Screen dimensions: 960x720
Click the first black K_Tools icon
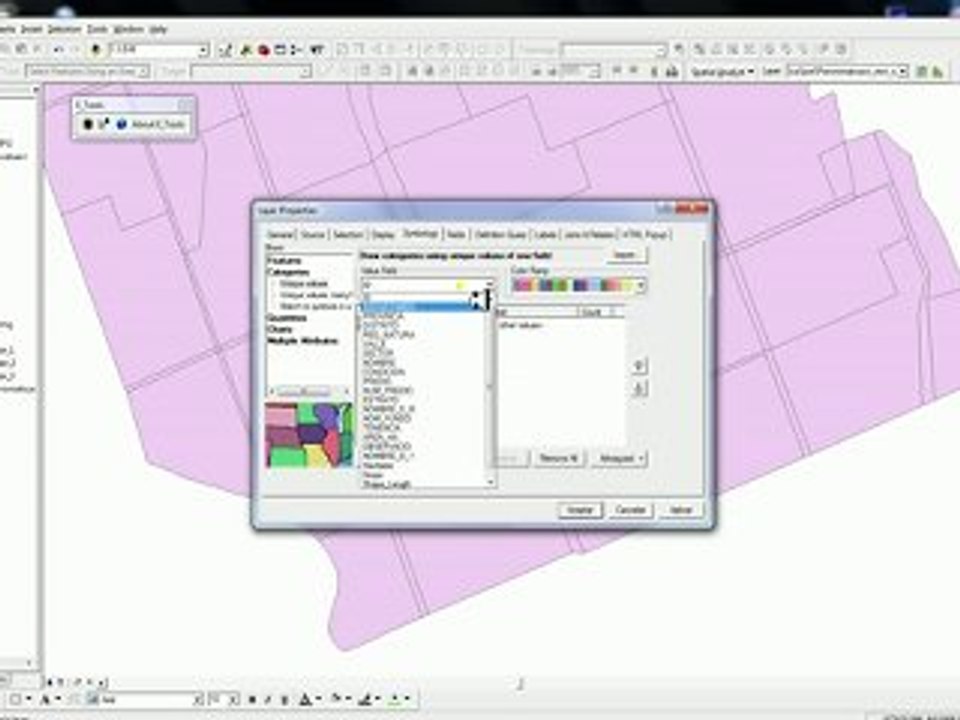[88, 124]
